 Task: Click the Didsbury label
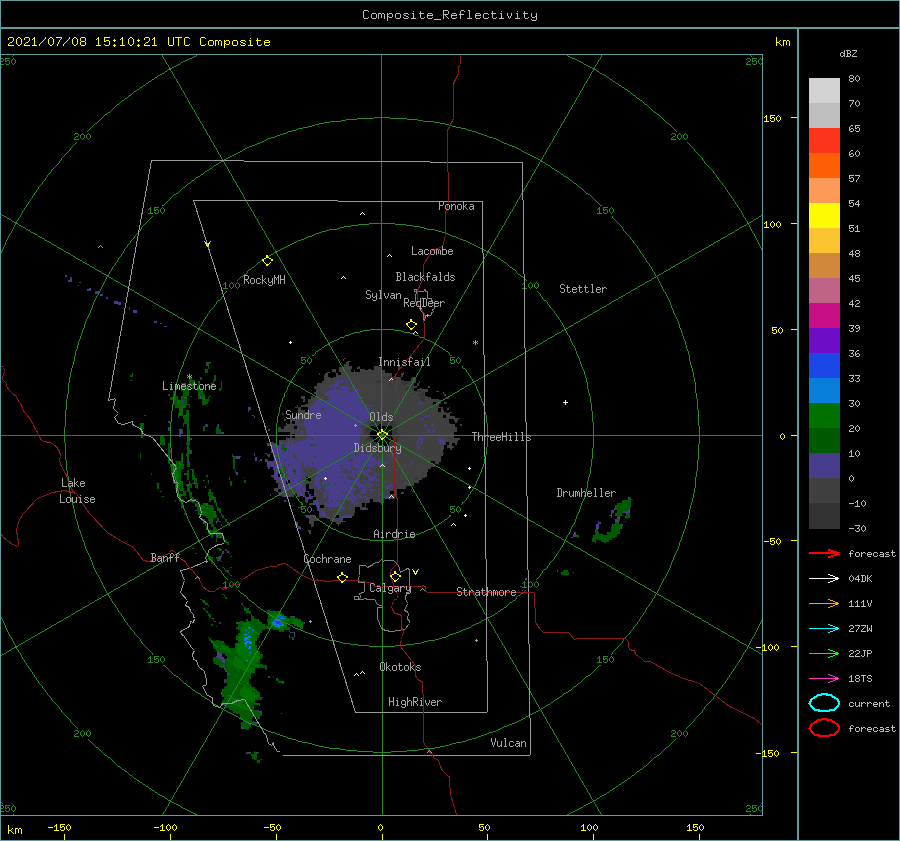(377, 448)
